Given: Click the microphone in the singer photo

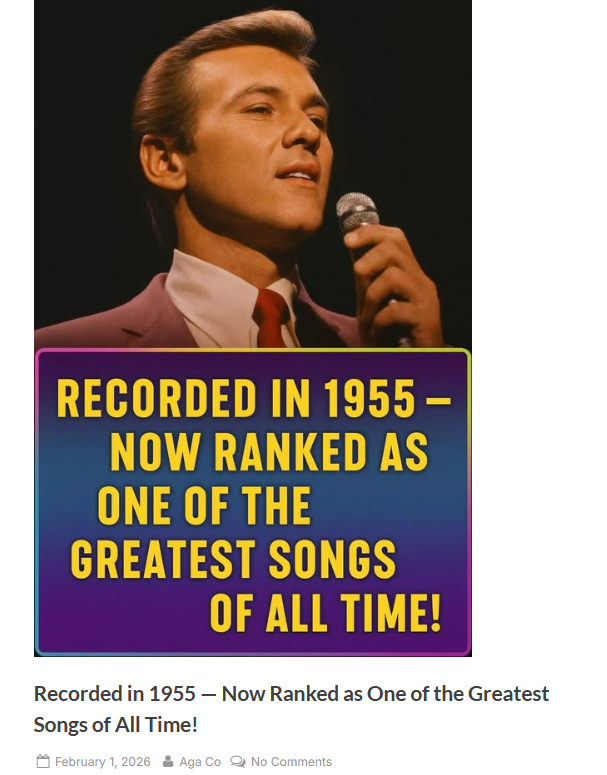Looking at the screenshot, I should click(x=357, y=213).
